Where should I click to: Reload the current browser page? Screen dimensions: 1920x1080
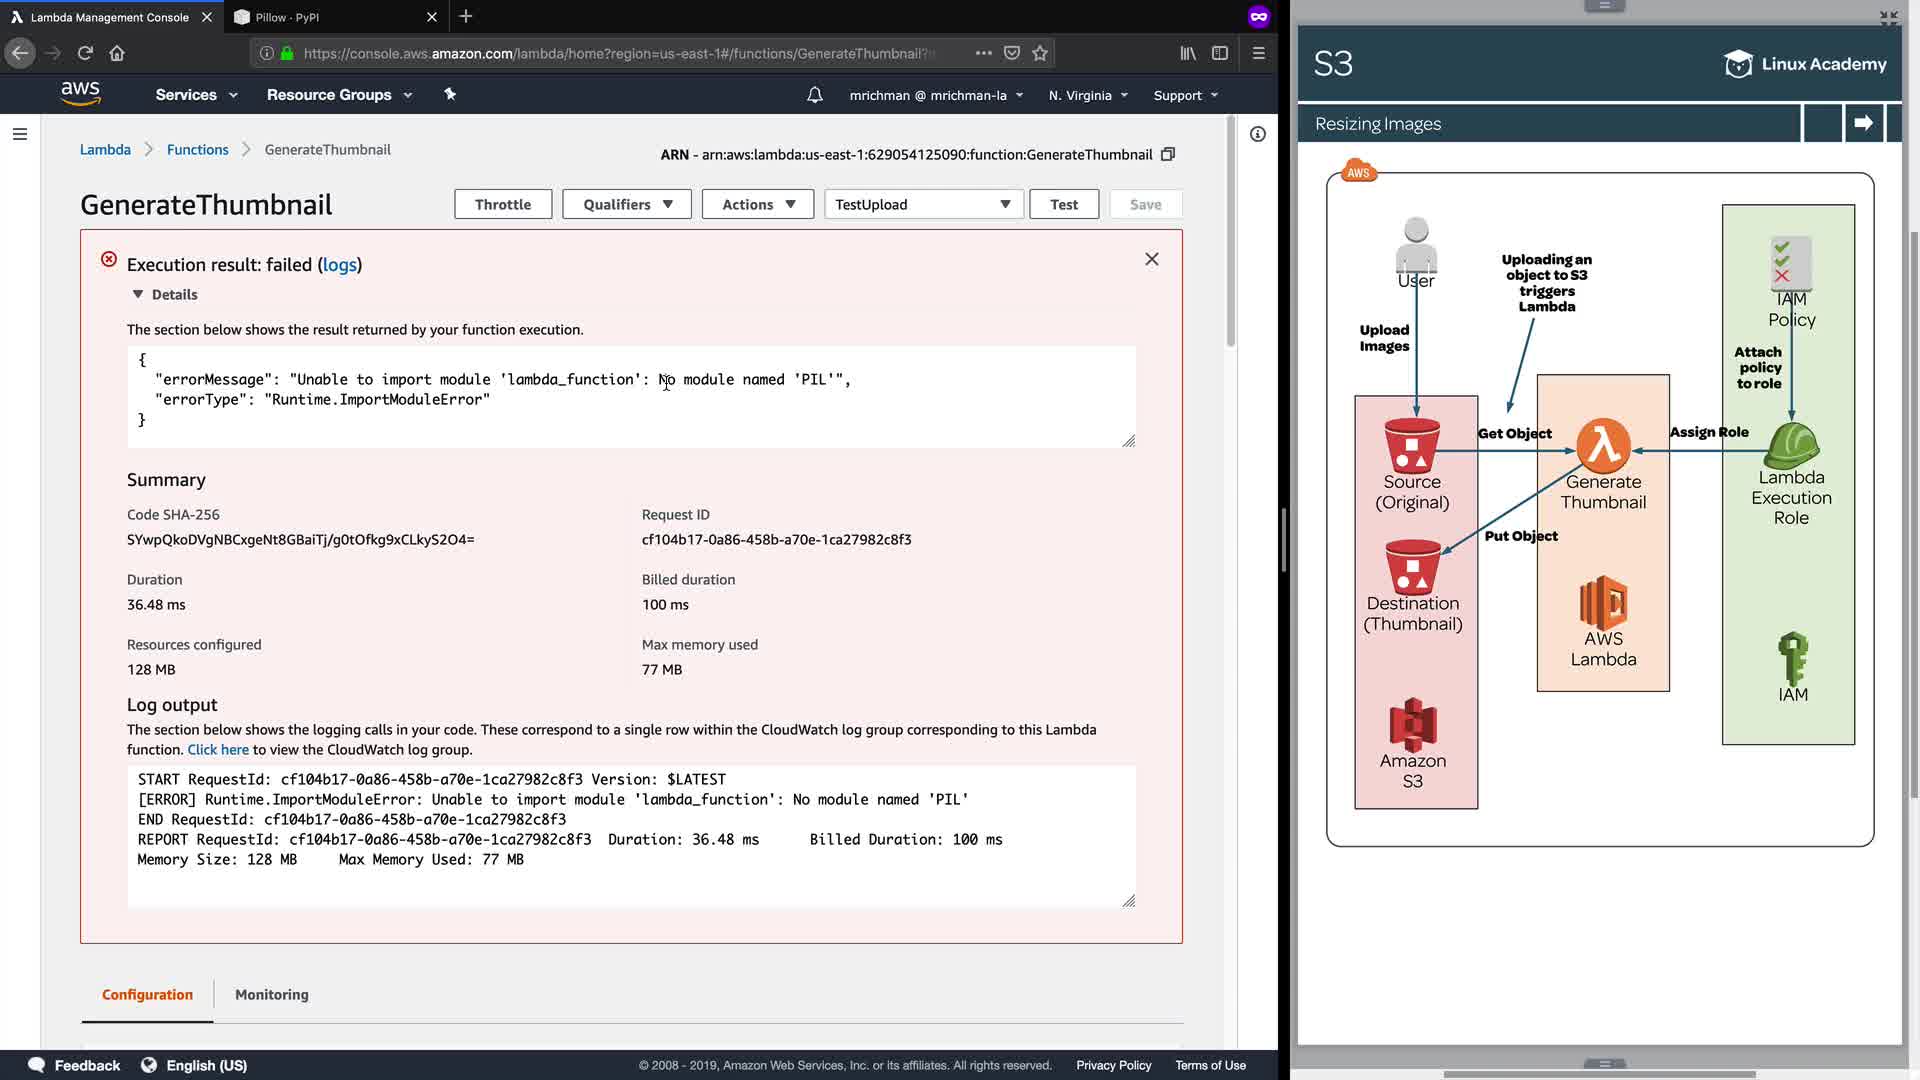[85, 53]
